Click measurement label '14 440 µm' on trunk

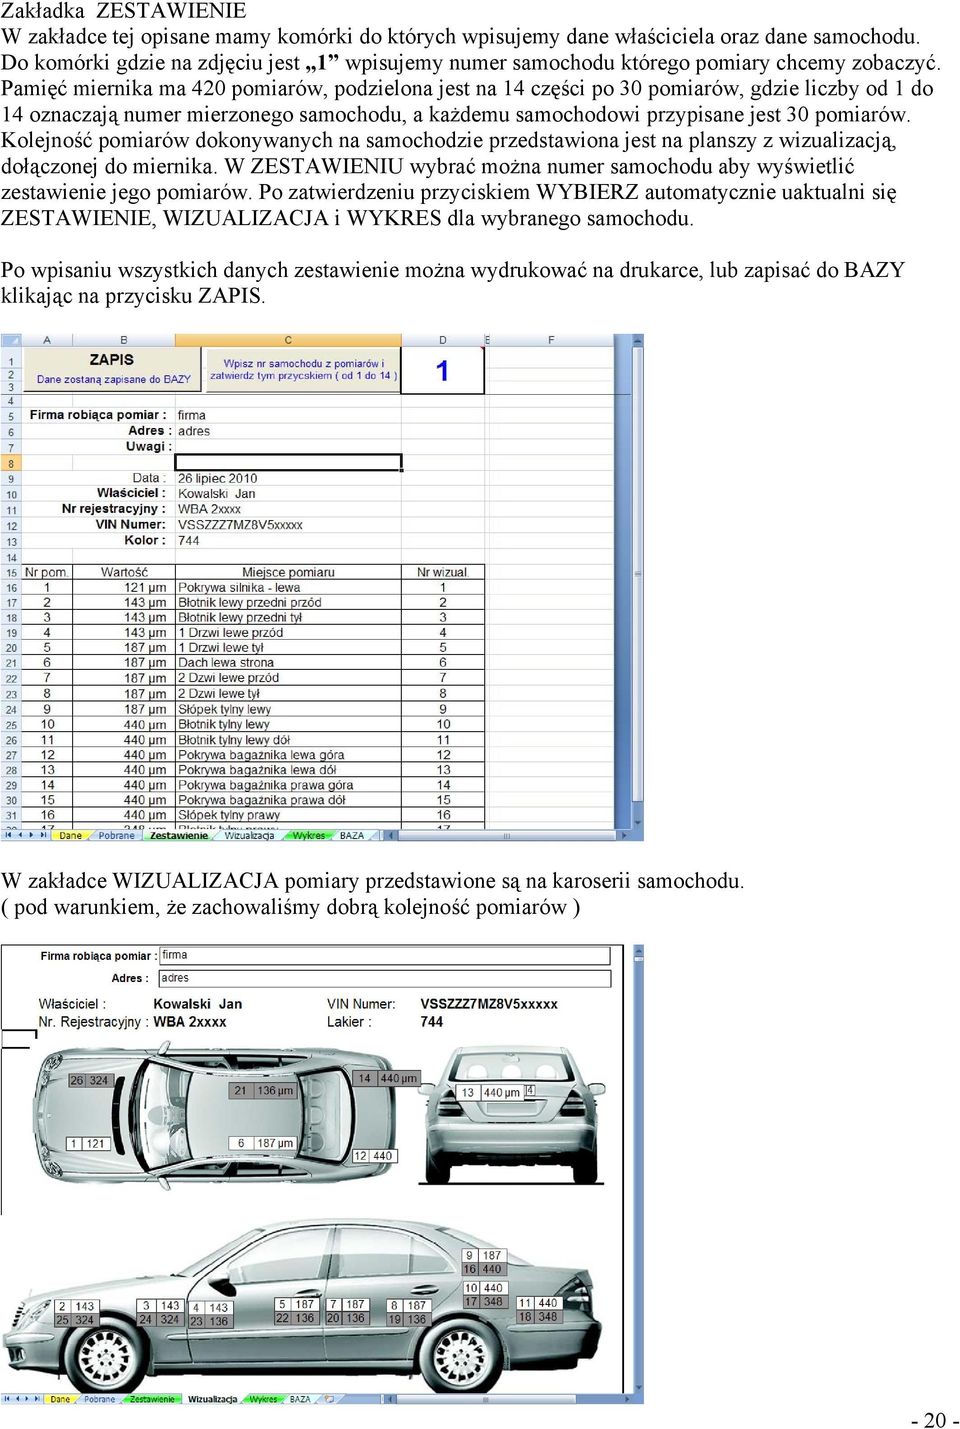388,1078
